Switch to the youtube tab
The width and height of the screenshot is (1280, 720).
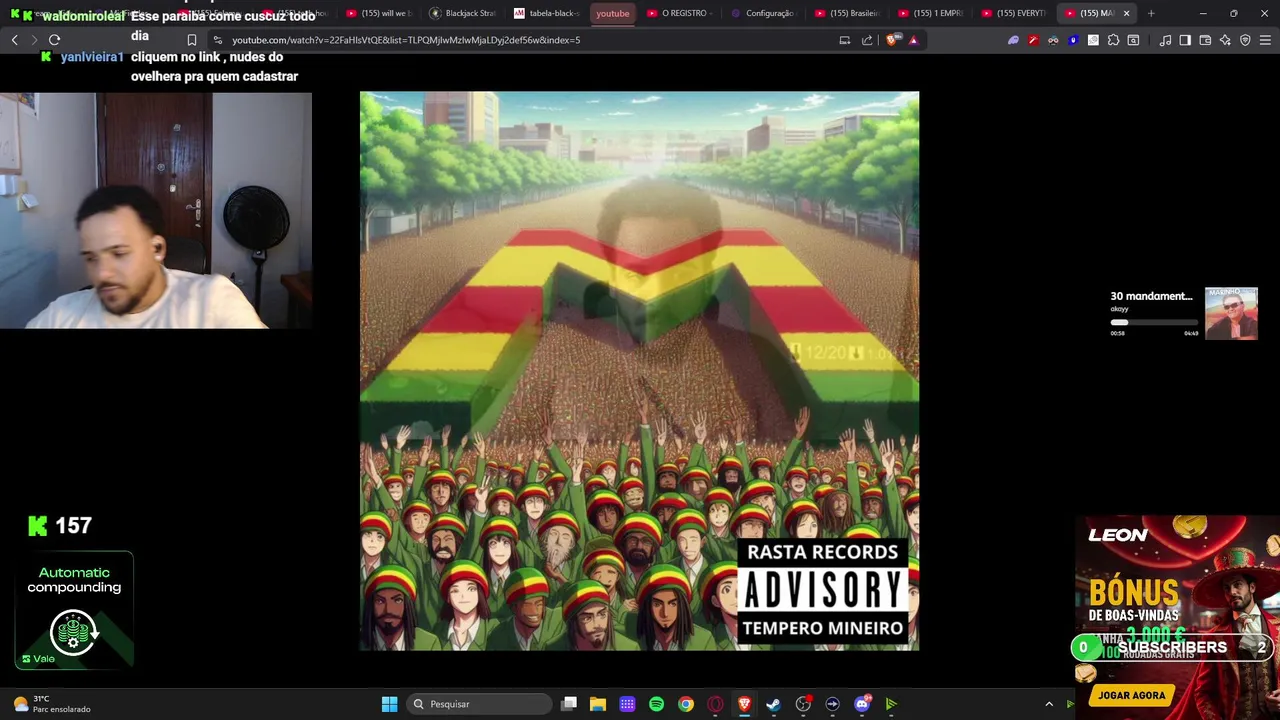tap(613, 13)
